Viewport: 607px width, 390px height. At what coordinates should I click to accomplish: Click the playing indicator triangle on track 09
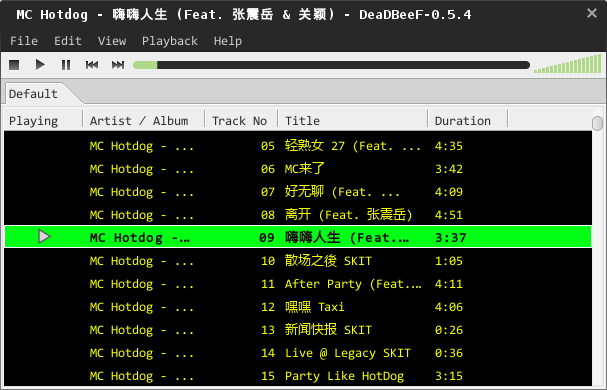(45, 237)
